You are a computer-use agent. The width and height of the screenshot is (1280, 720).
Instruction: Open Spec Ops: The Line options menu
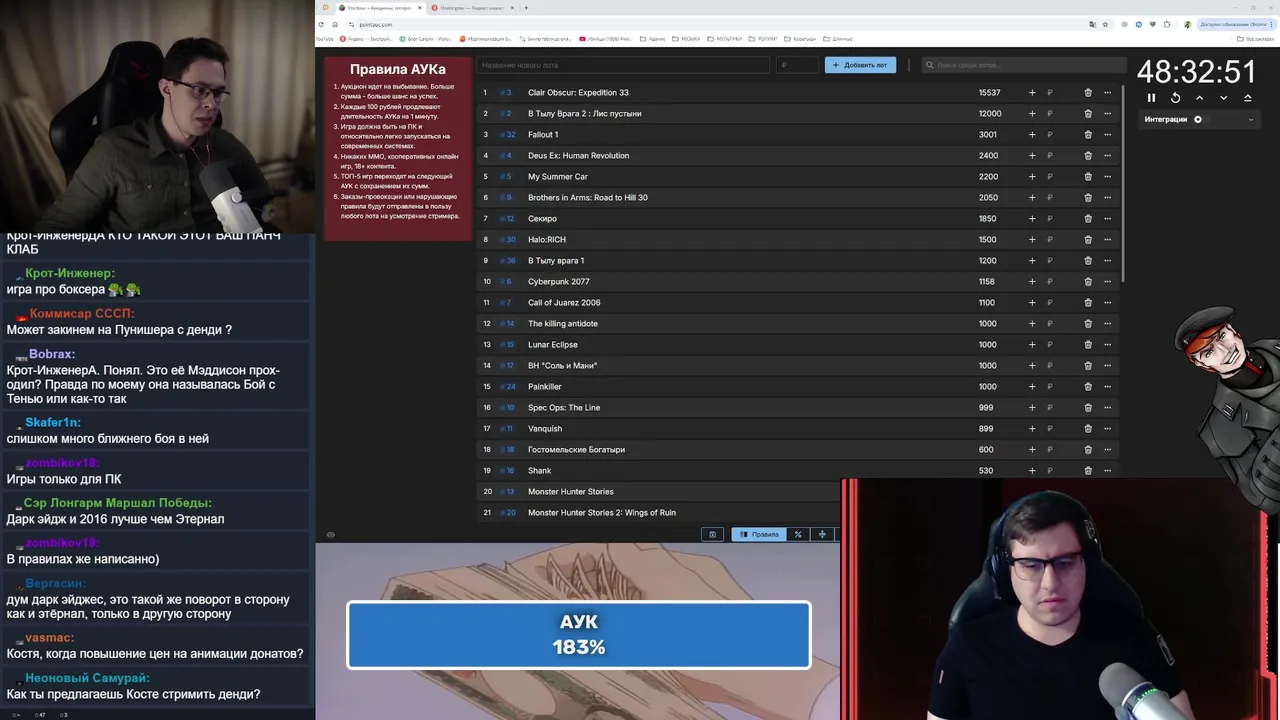click(1107, 408)
